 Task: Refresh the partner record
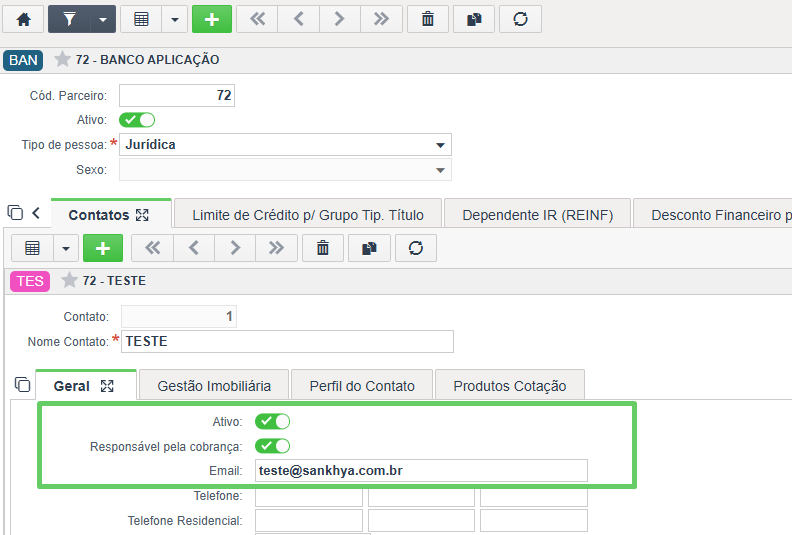coord(520,19)
